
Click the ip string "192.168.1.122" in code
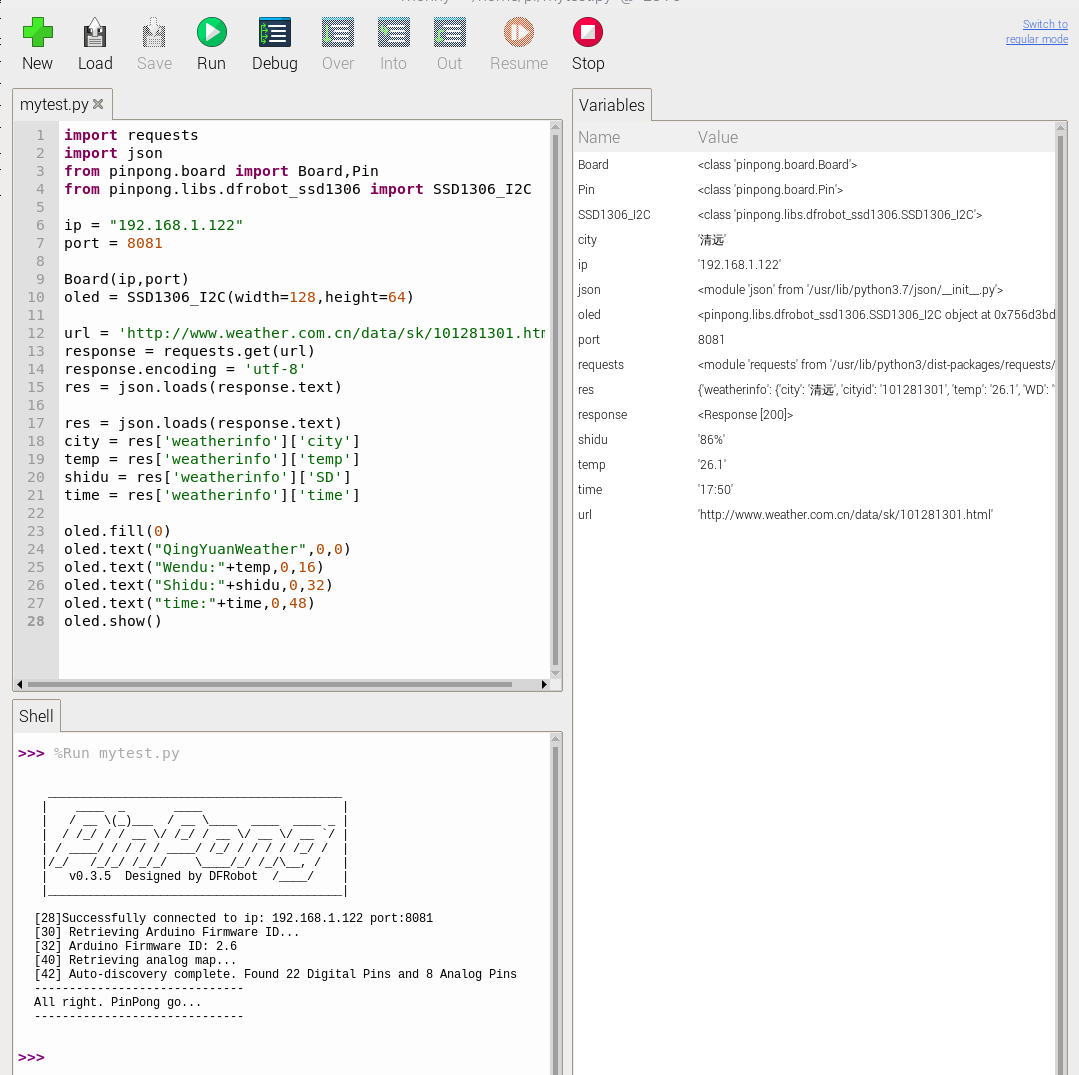click(x=176, y=225)
